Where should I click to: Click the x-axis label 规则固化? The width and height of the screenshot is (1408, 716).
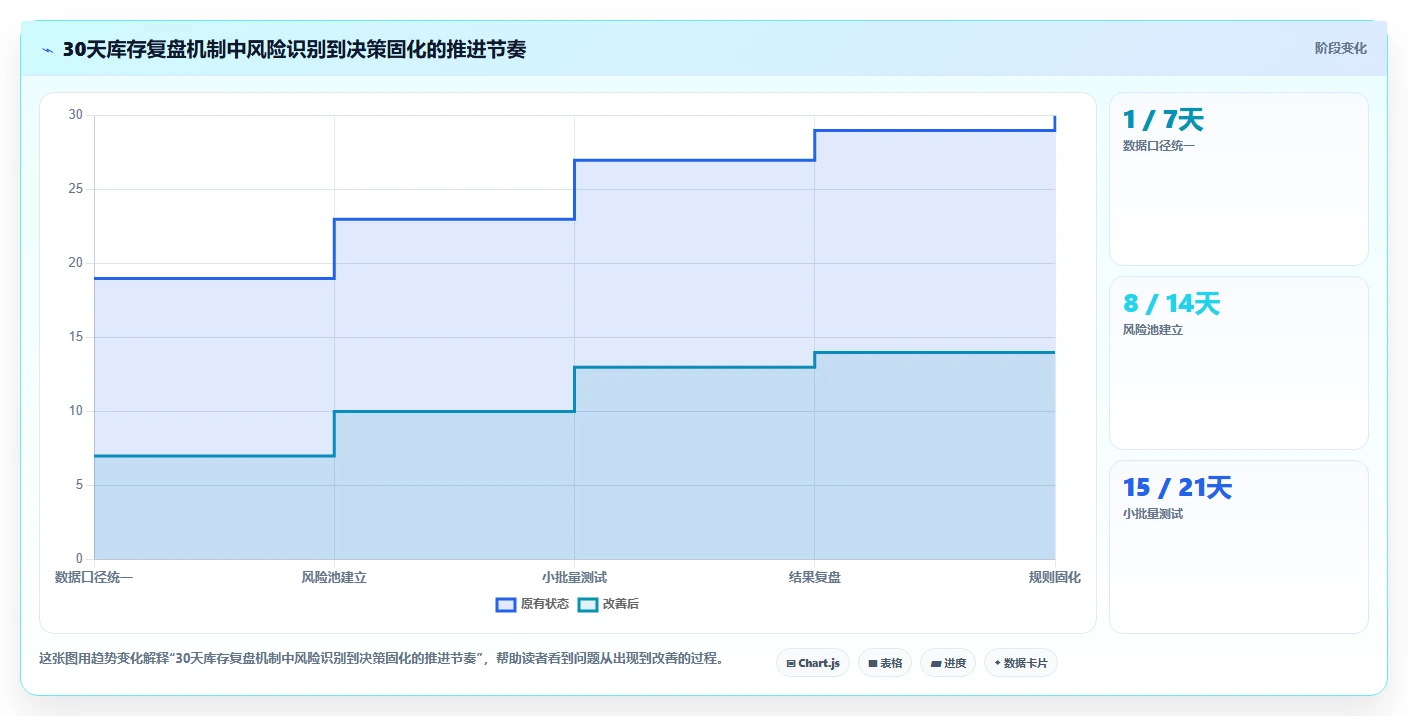pos(1055,577)
